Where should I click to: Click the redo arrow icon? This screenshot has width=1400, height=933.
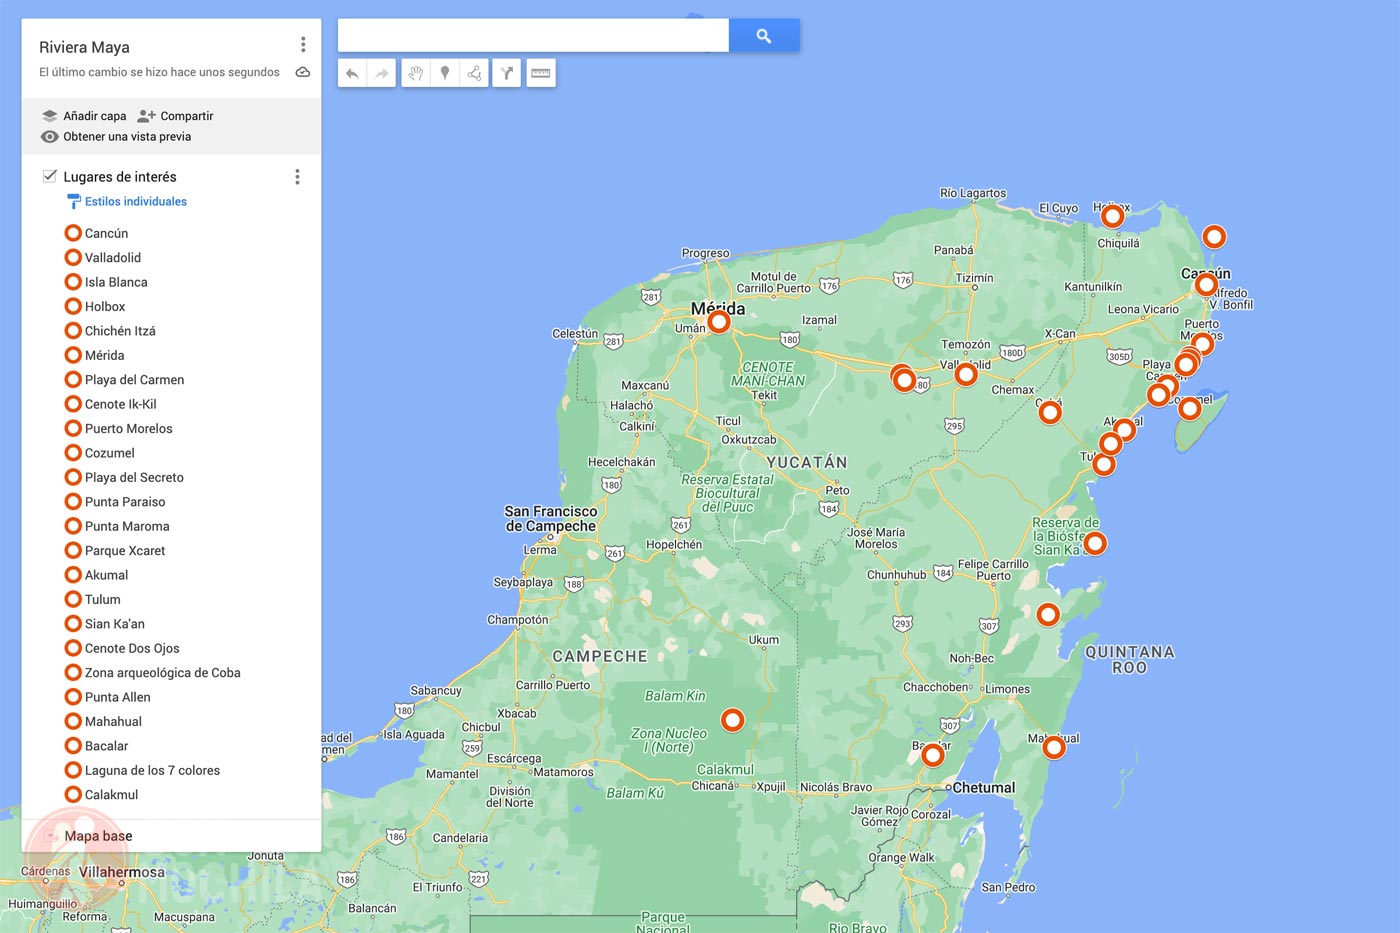tap(381, 72)
